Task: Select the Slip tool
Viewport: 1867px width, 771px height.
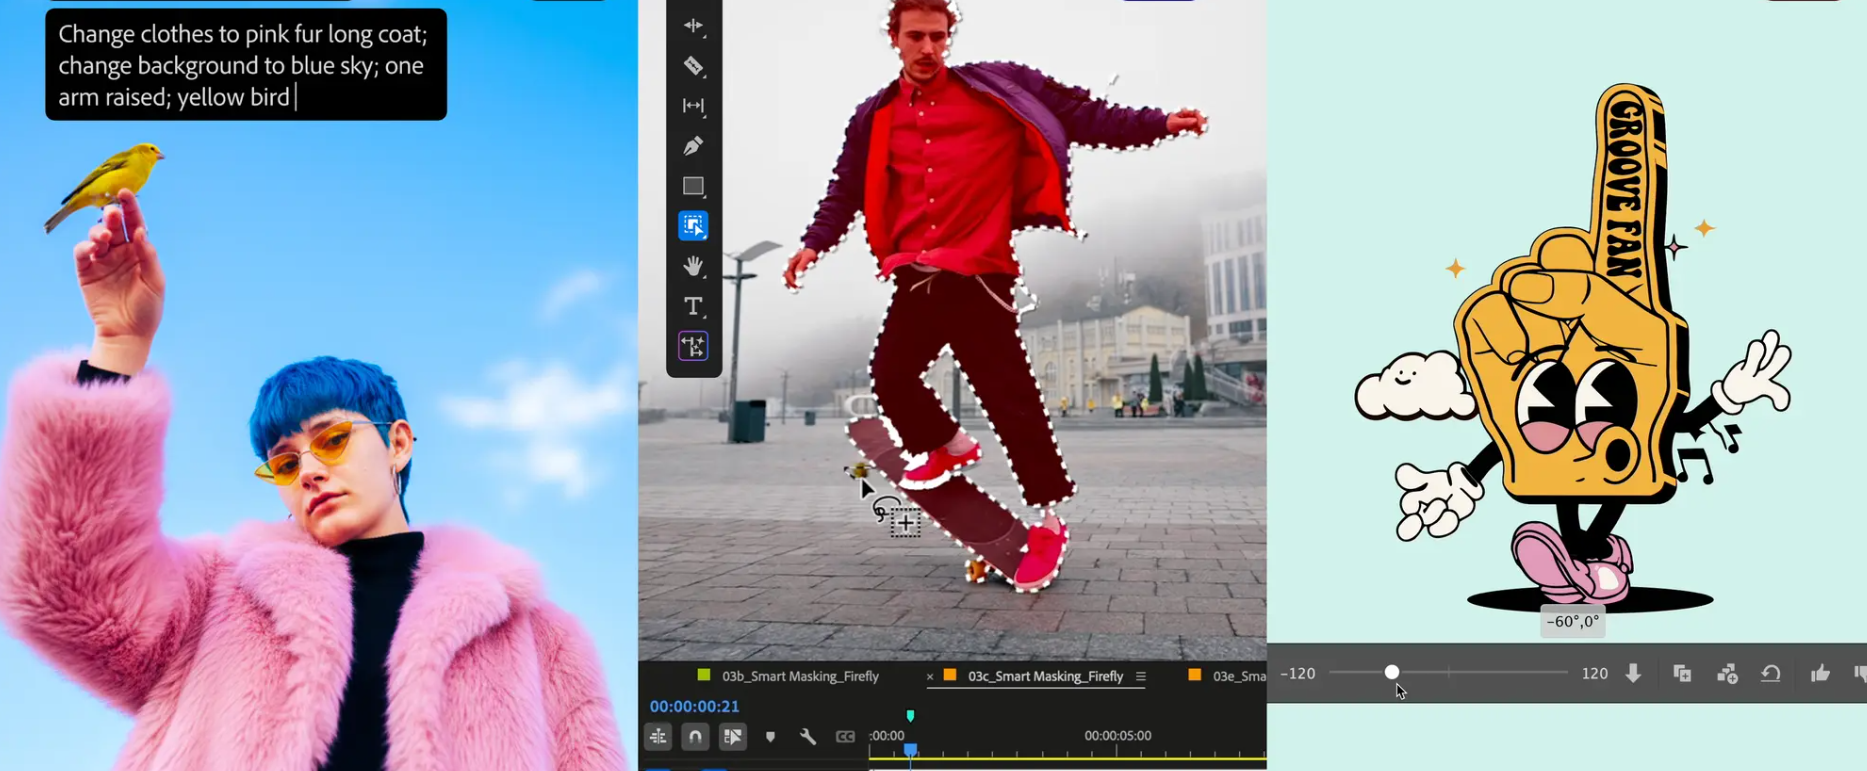Action: pyautogui.click(x=693, y=106)
